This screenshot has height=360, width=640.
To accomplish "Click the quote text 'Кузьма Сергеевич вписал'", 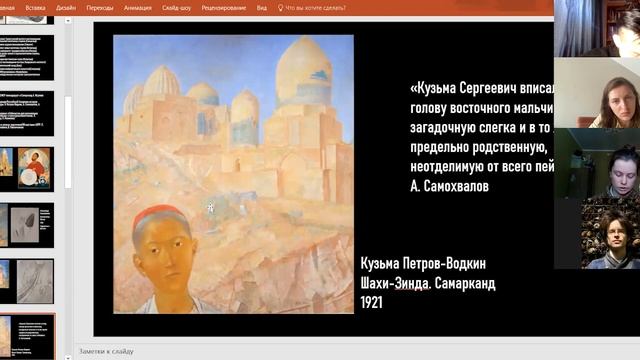I will pos(482,88).
